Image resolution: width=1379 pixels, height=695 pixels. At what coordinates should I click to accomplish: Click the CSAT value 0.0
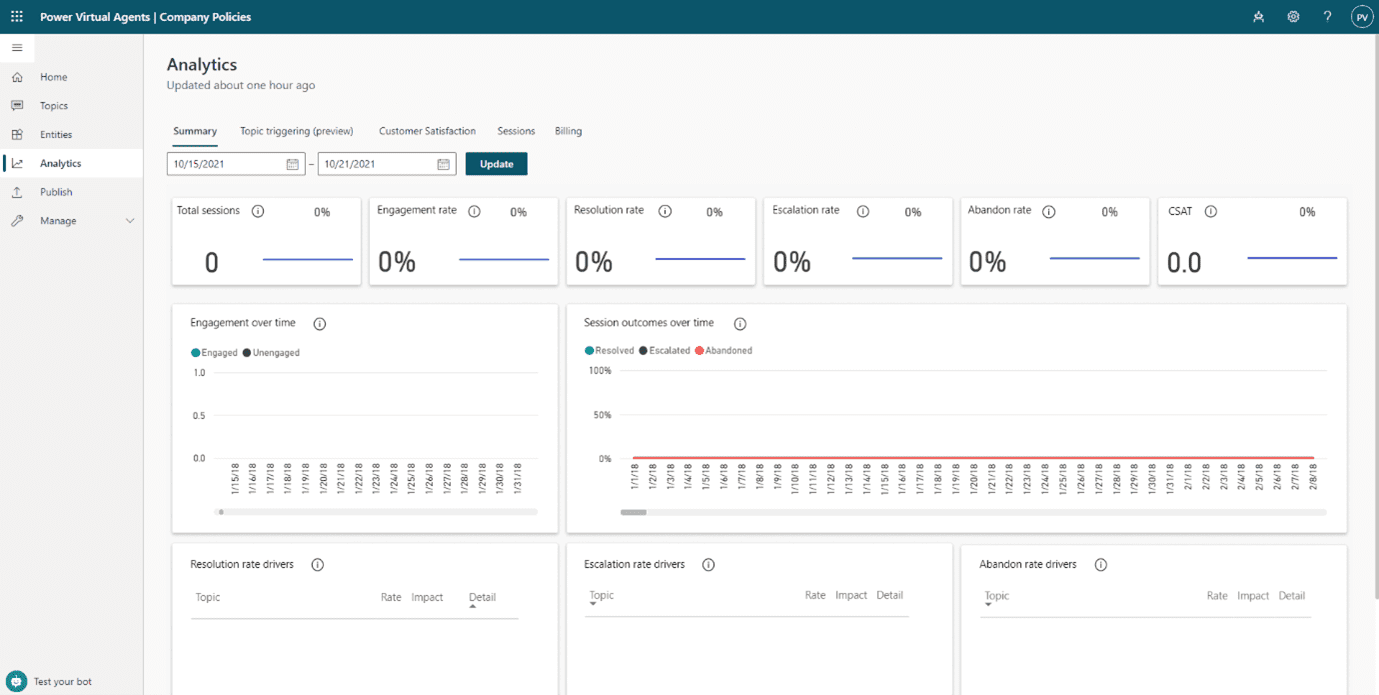[x=1184, y=263]
